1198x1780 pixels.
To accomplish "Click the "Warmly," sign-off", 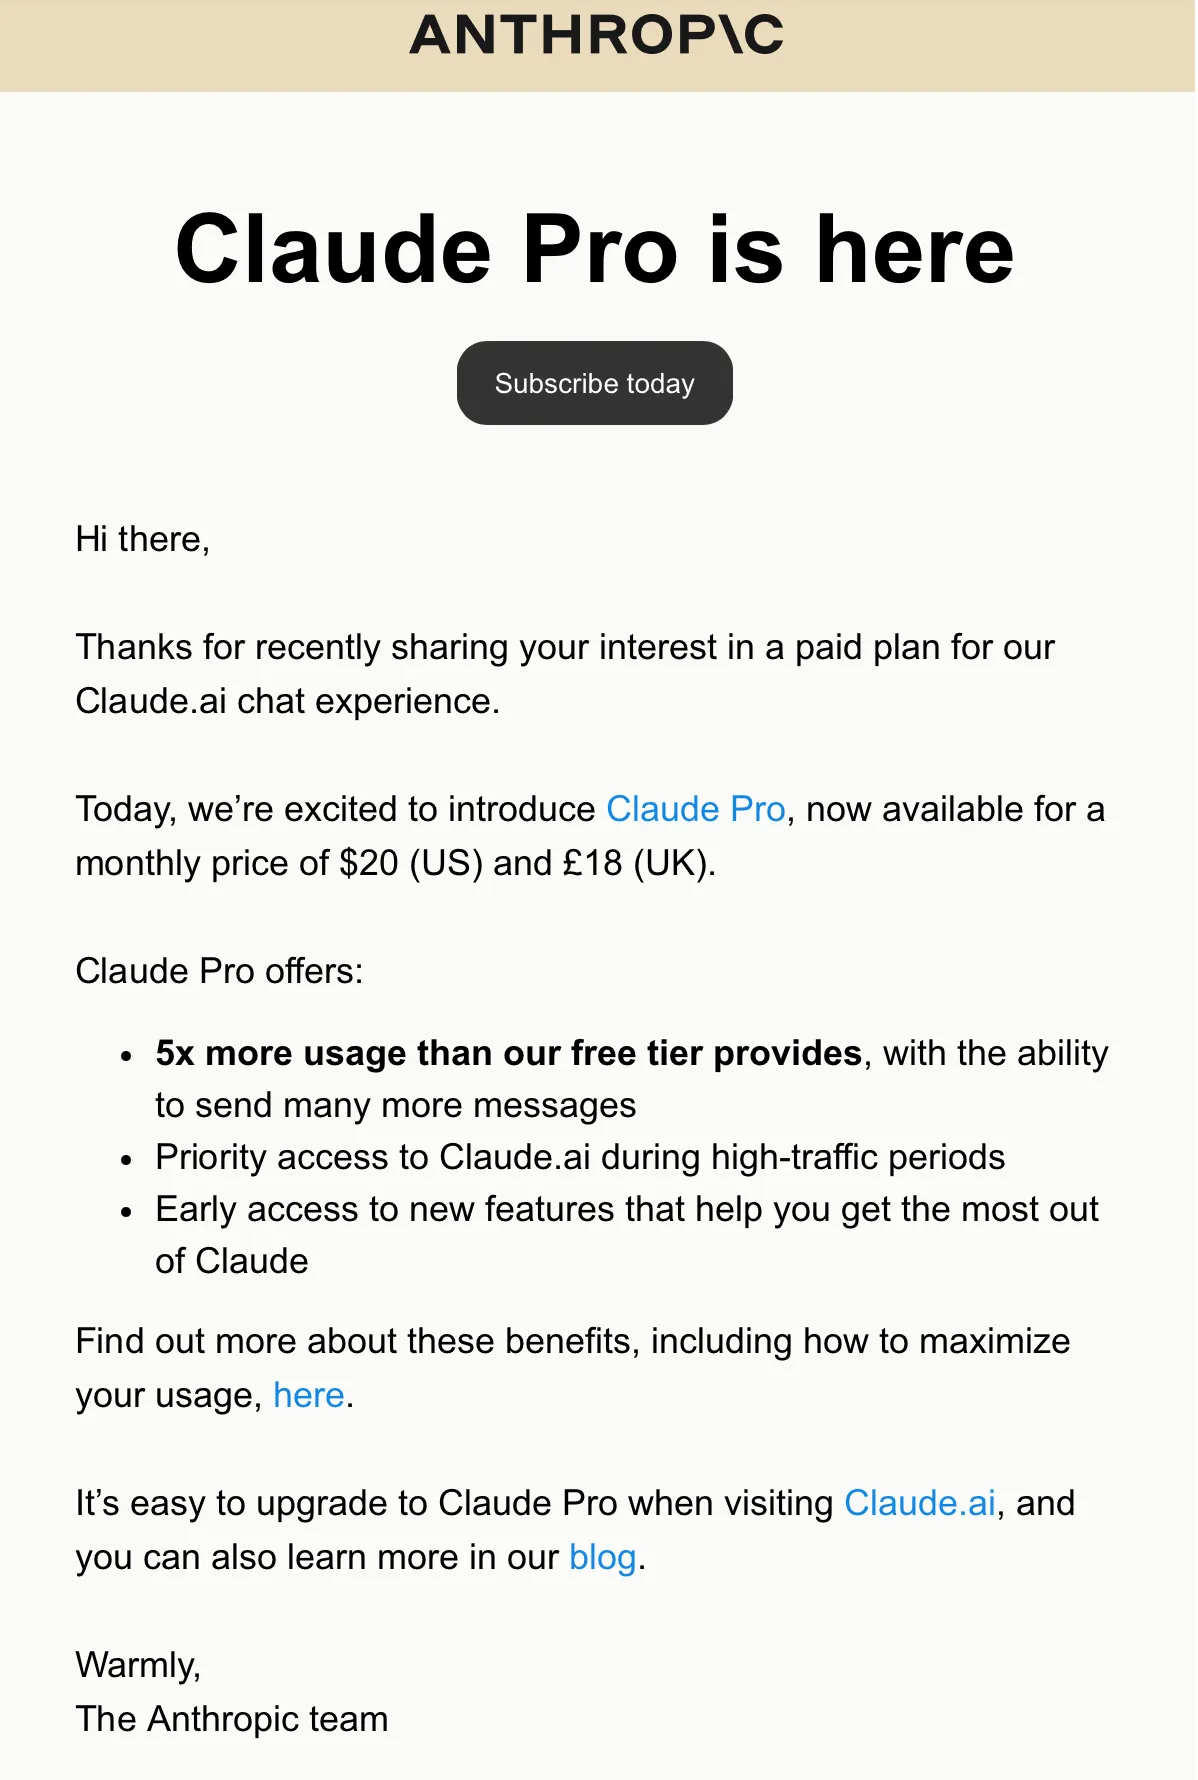I will click(138, 1665).
